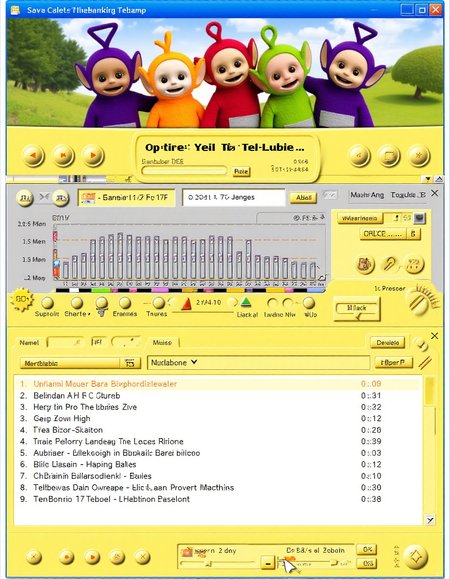The width and height of the screenshot is (450, 579).
Task: Click the large diamond round button bottom right
Action: pos(416,556)
